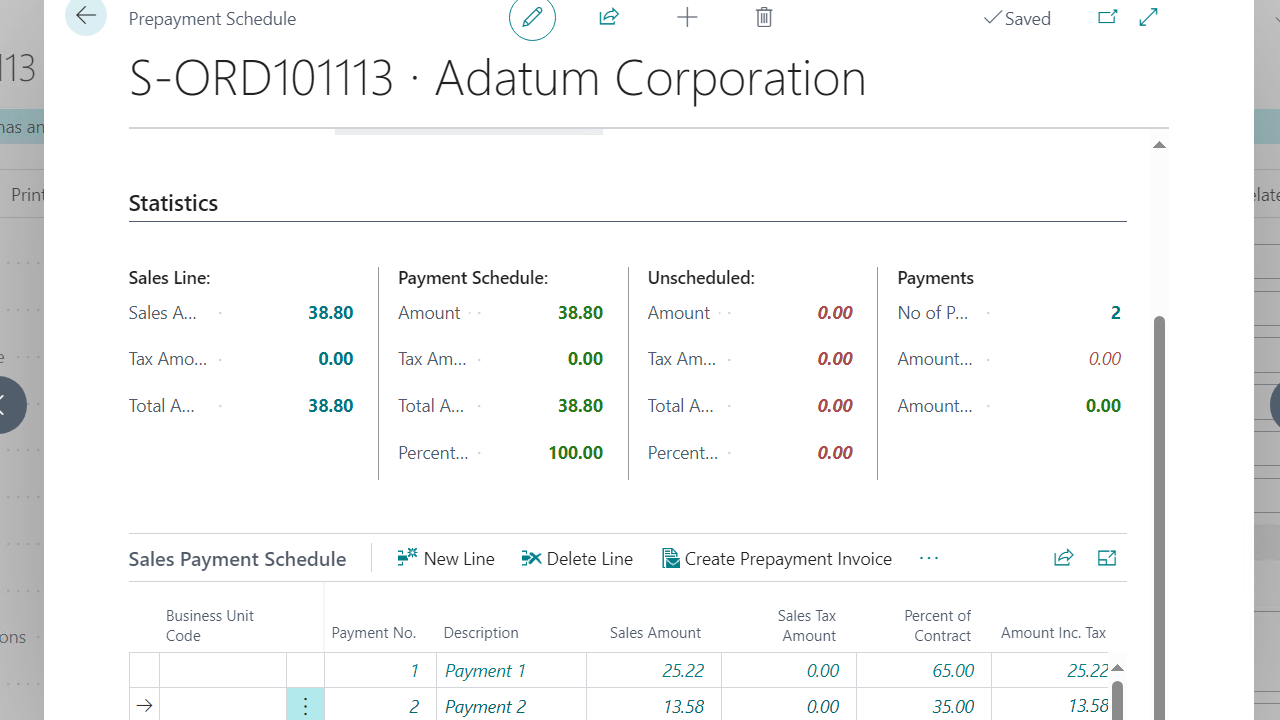Delete the schedule using the trash icon
This screenshot has width=1280, height=720.
[x=763, y=17]
